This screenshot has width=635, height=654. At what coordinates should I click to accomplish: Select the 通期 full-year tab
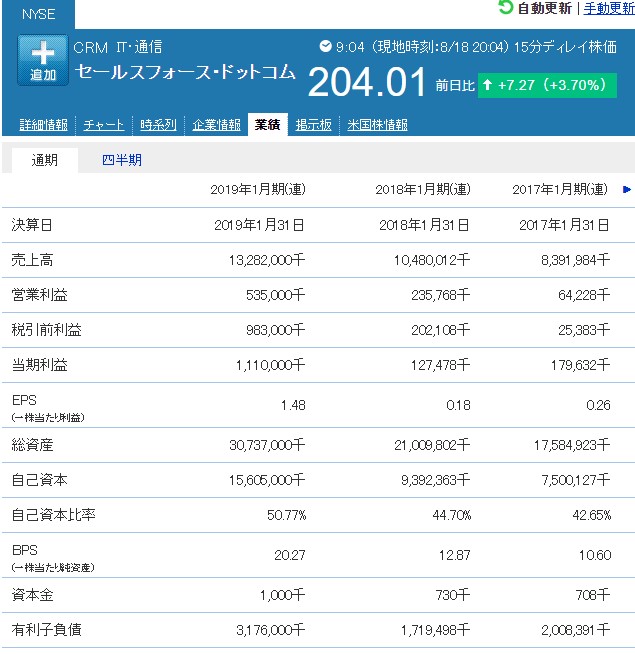coord(45,160)
